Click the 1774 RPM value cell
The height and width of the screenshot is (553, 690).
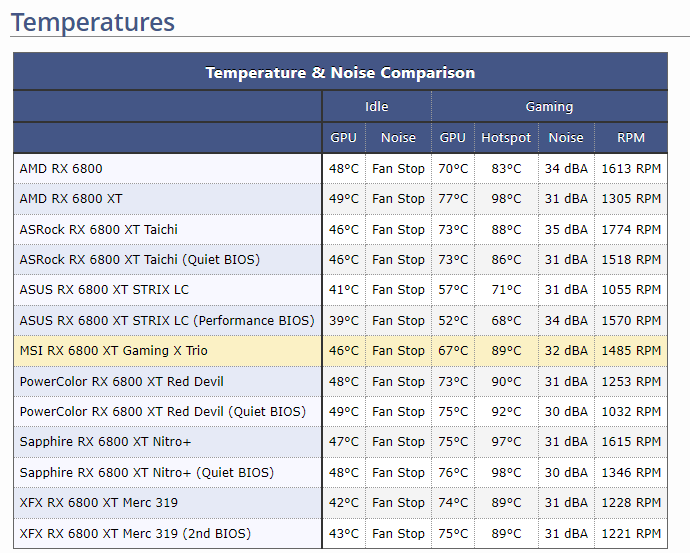(x=631, y=229)
